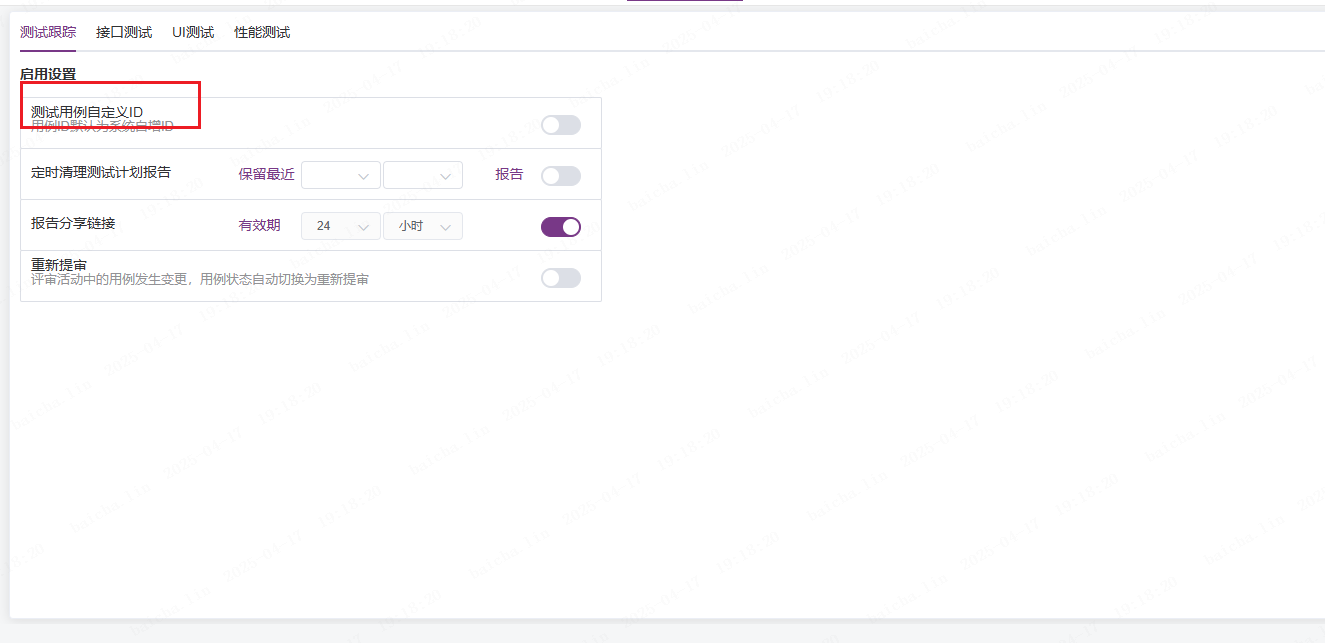This screenshot has width=1325, height=643.
Task: Click the 测试用例自定义ID title text
Action: [x=87, y=112]
